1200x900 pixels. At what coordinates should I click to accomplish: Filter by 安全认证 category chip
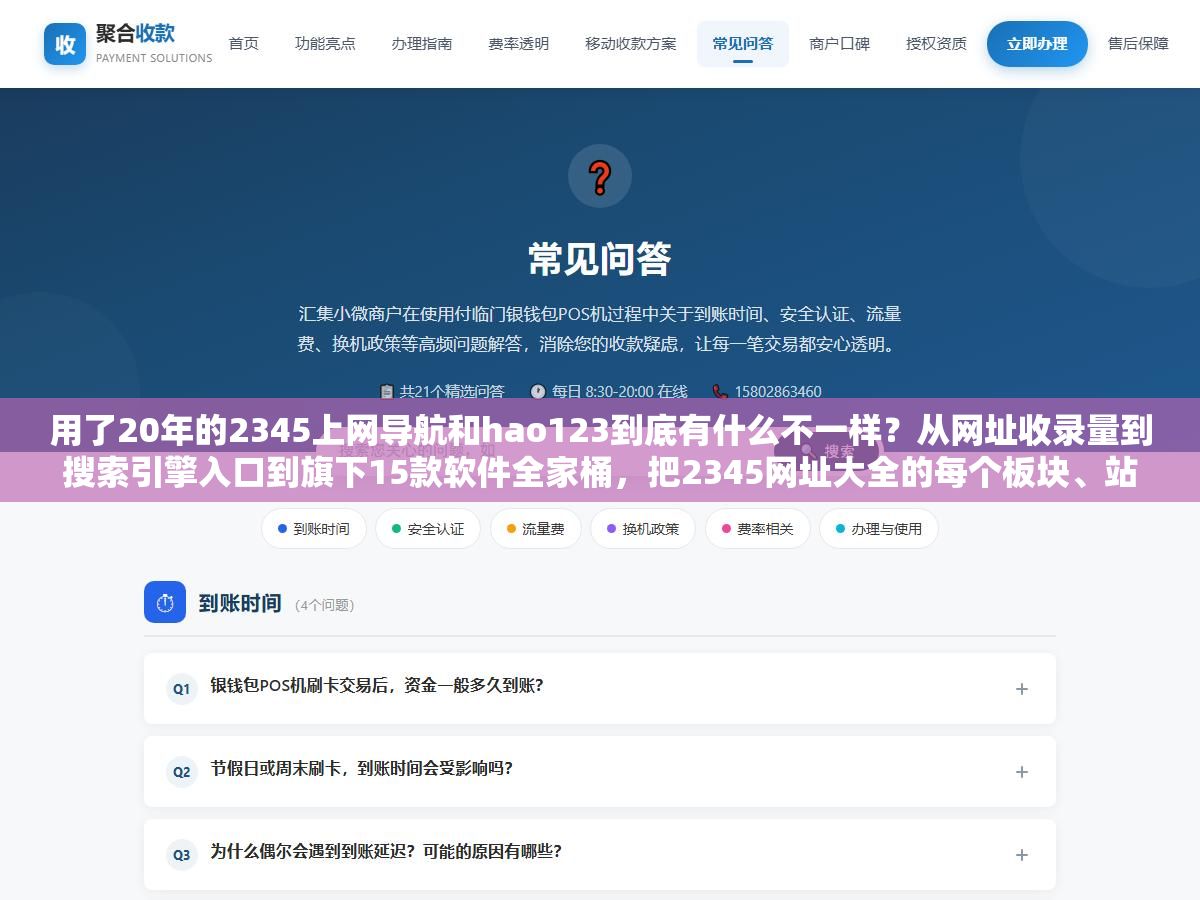tap(428, 528)
